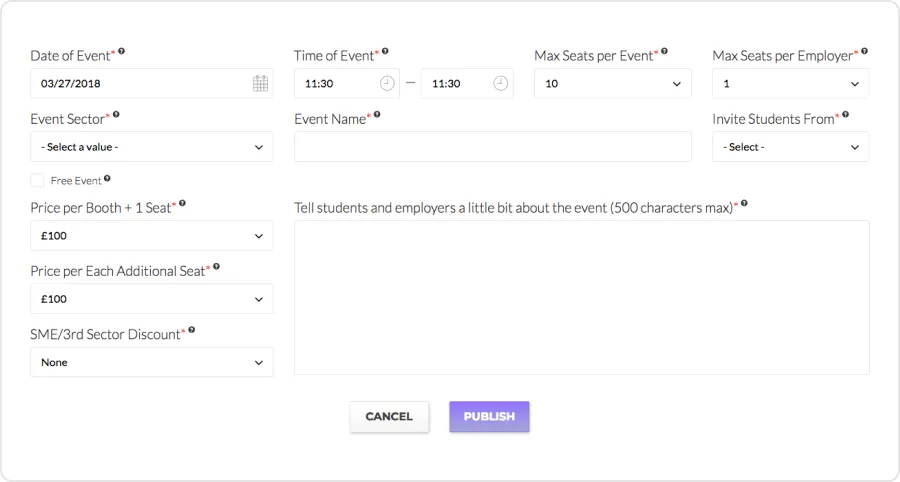
Task: Open the SME/3rd Sector Discount dropdown
Action: tap(152, 362)
